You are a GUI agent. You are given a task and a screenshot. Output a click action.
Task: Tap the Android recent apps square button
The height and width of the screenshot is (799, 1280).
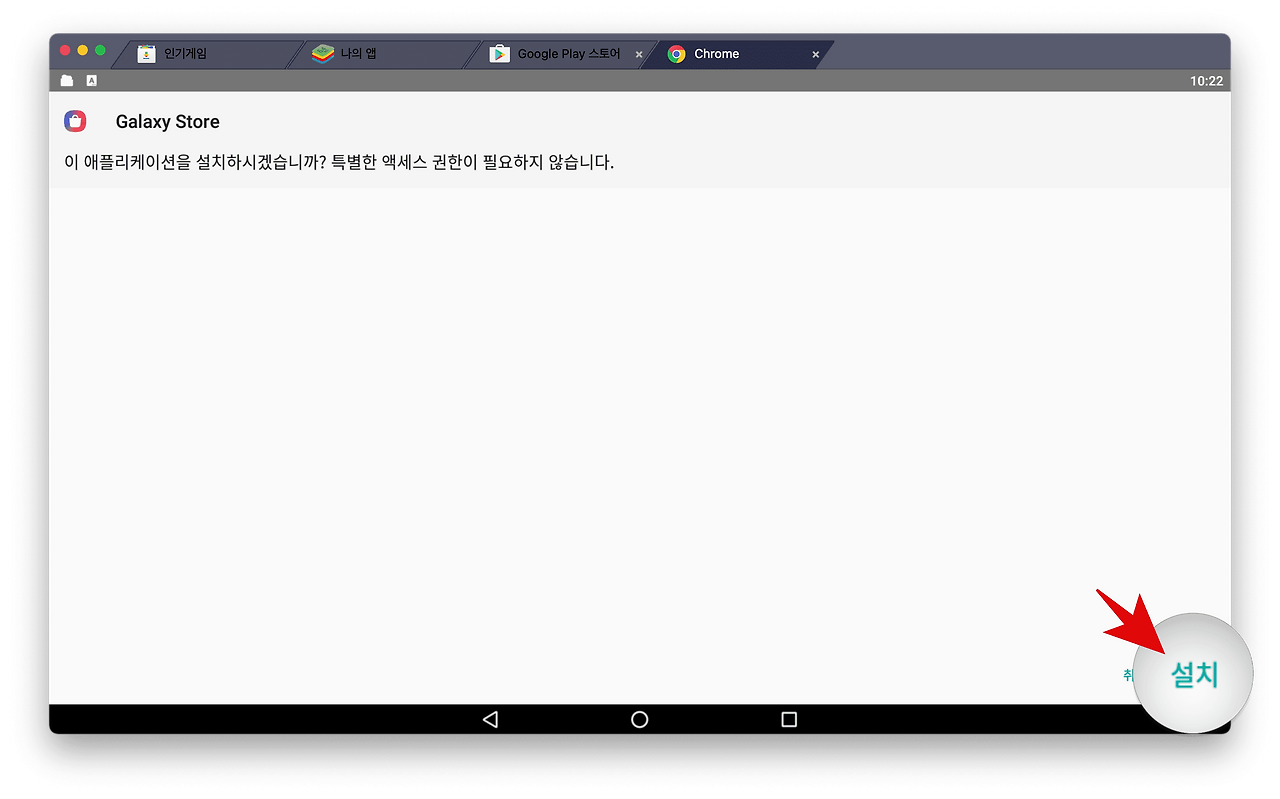coord(789,719)
